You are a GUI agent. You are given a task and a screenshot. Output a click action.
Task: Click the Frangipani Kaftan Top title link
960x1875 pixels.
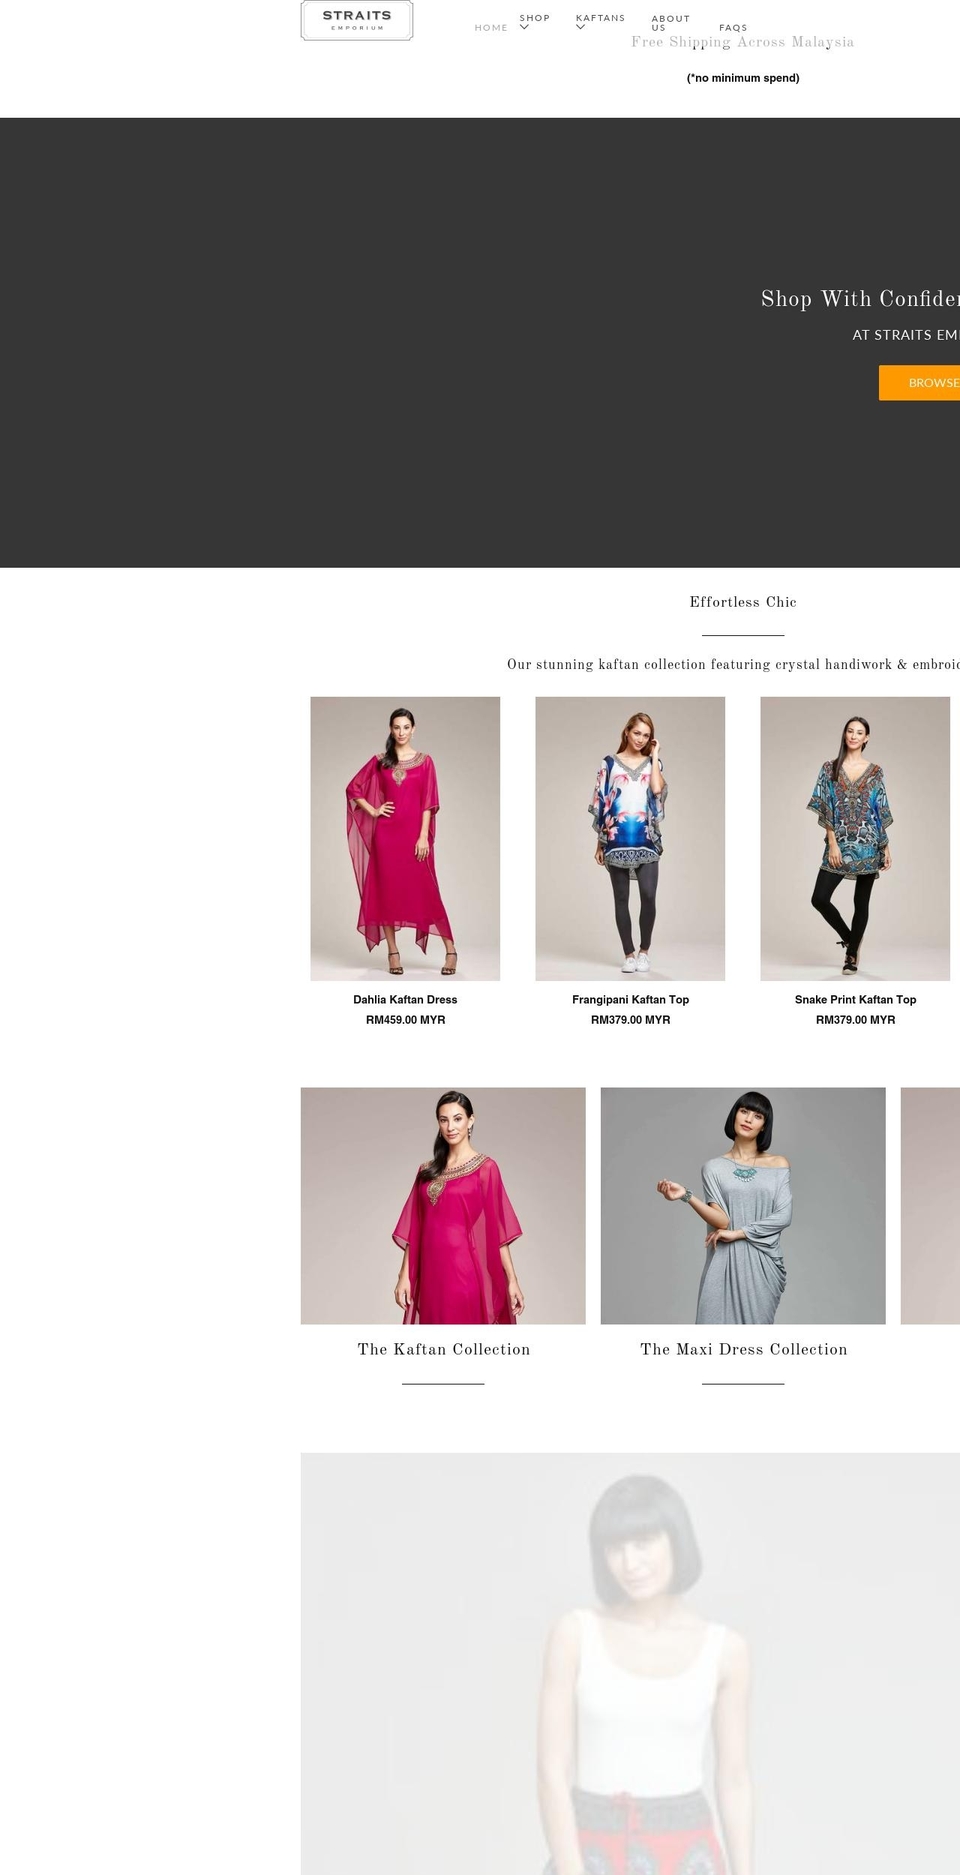pos(630,1000)
